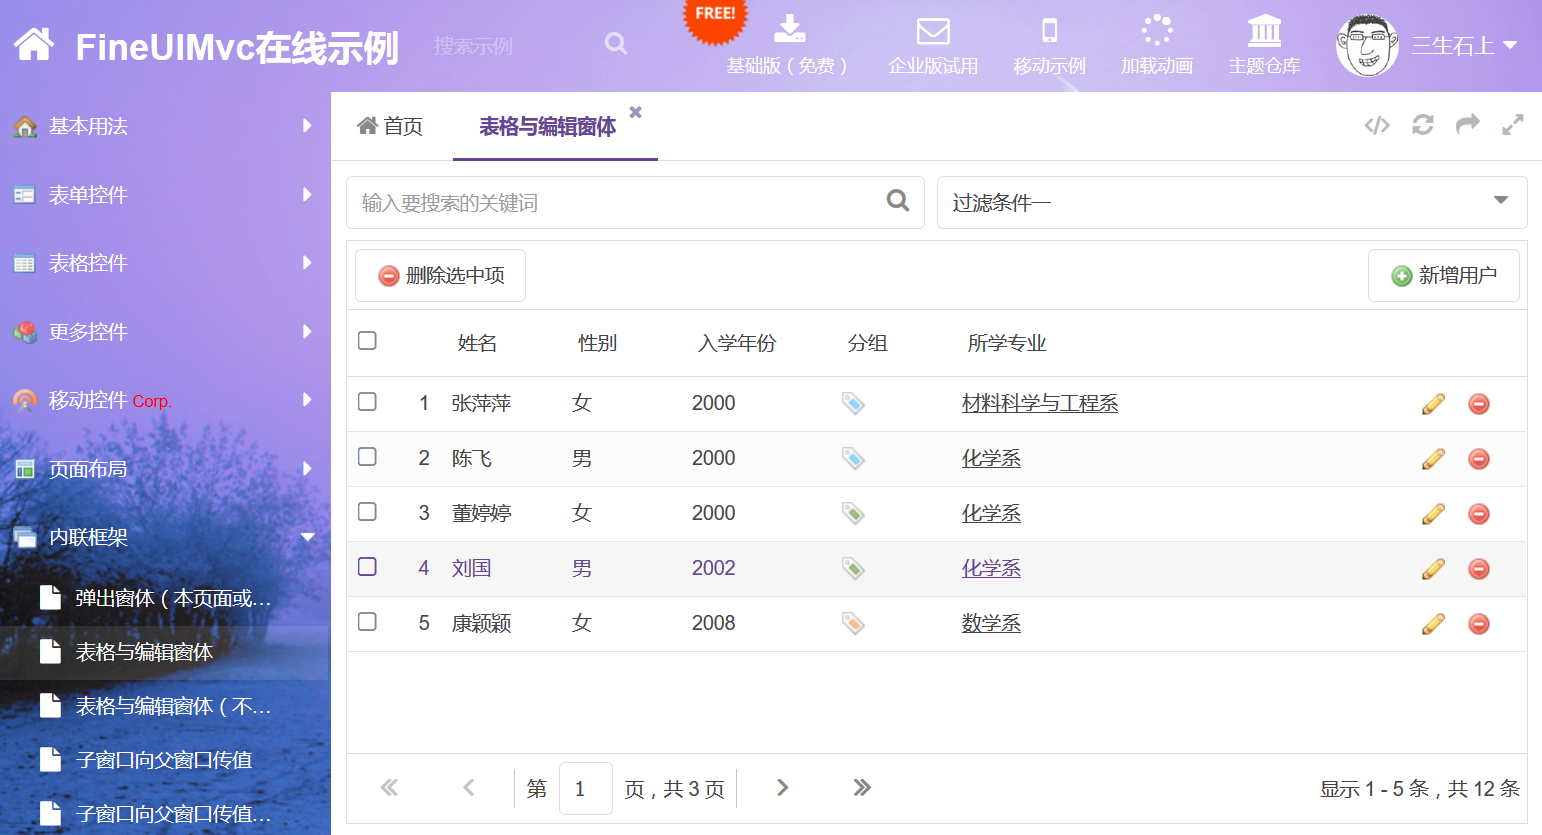Click the edit pencil icon for 张萍萍
This screenshot has height=835, width=1542.
[x=1433, y=404]
